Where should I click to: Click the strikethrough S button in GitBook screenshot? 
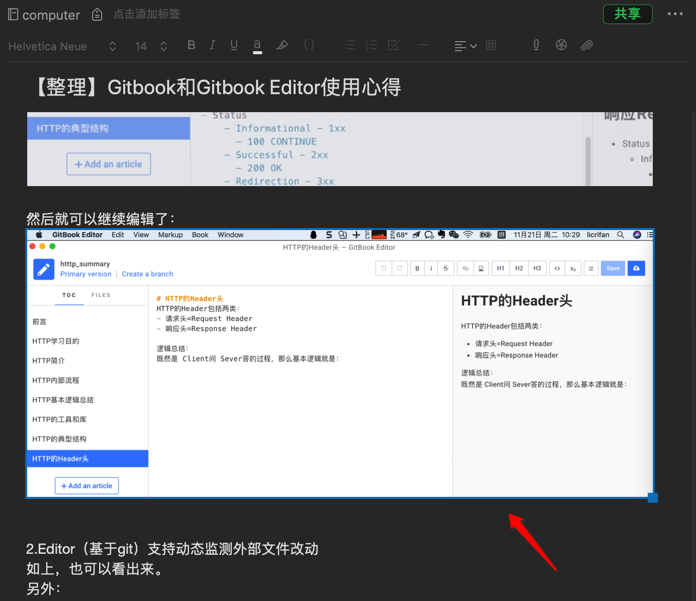coord(446,268)
